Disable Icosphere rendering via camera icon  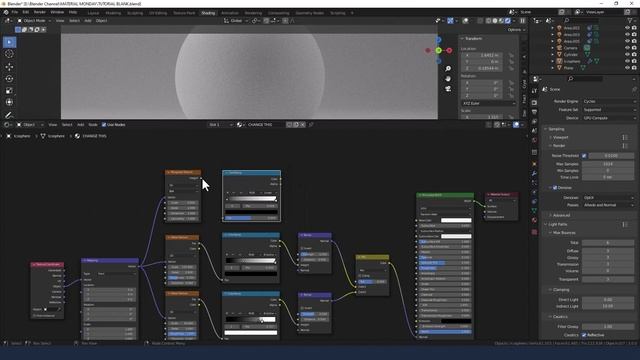pyautogui.click(x=634, y=61)
